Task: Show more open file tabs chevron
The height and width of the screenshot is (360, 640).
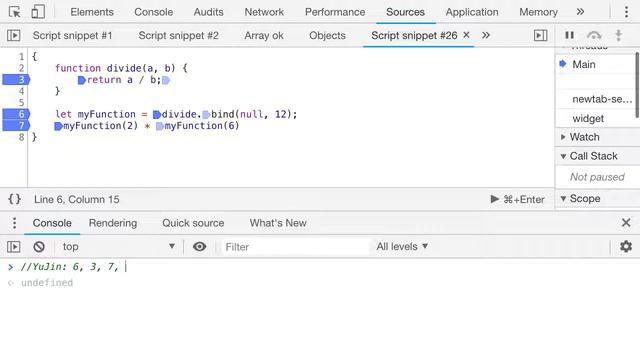Action: (486, 35)
